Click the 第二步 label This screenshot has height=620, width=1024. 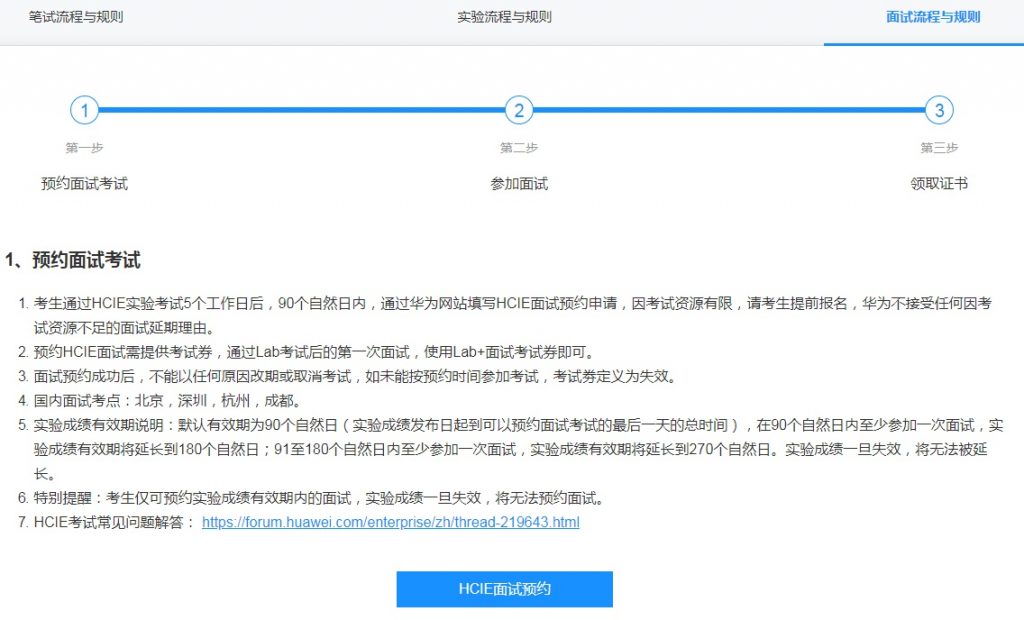click(x=519, y=148)
